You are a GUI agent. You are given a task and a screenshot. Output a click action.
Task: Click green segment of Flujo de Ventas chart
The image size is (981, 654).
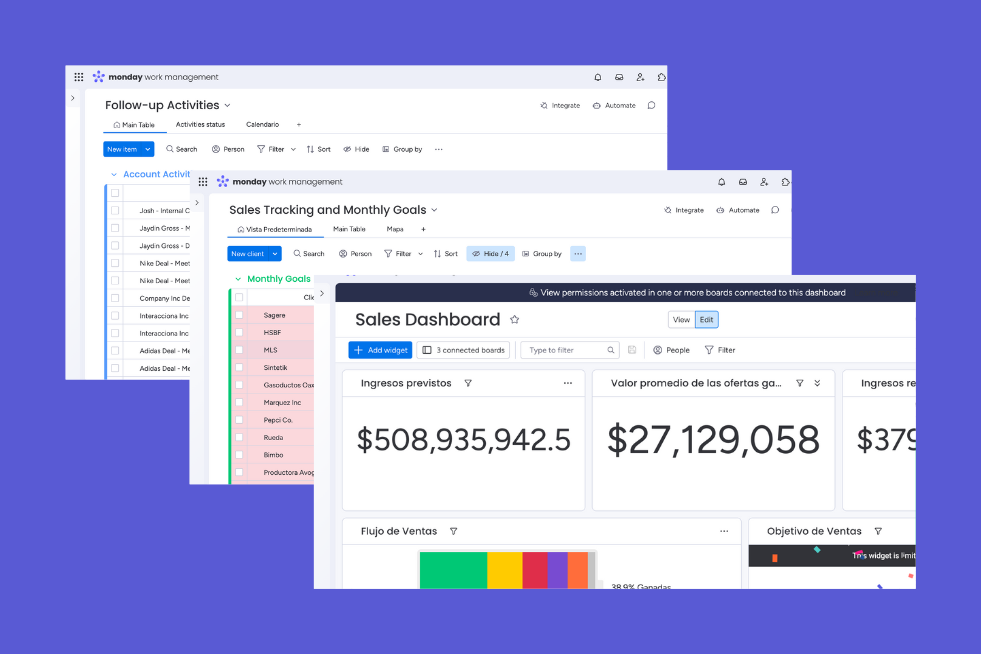coord(453,570)
